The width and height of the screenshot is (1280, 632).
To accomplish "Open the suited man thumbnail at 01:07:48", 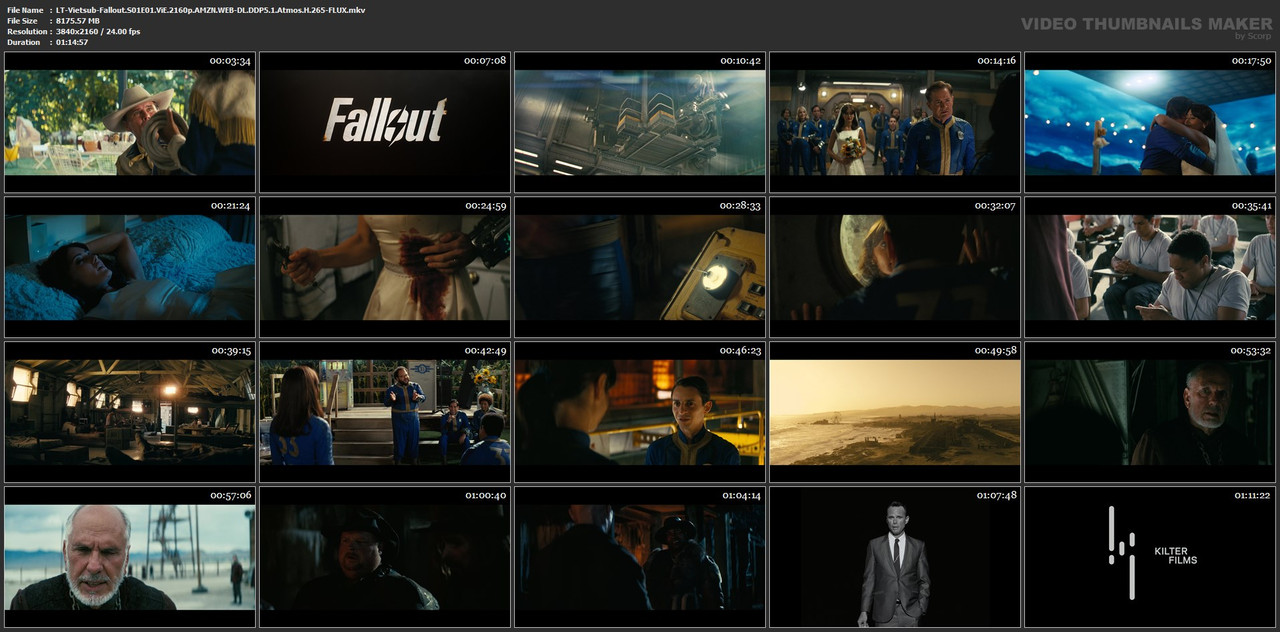I will [895, 557].
